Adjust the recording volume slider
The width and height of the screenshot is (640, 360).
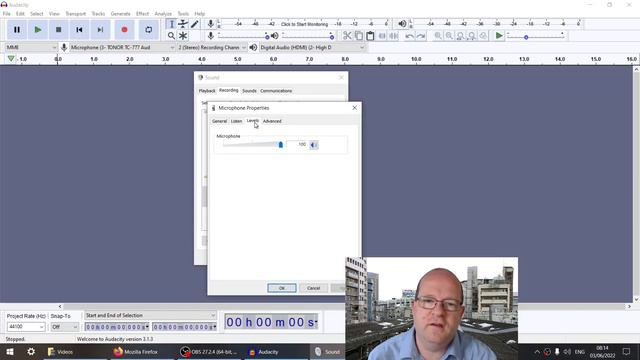pos(243,36)
